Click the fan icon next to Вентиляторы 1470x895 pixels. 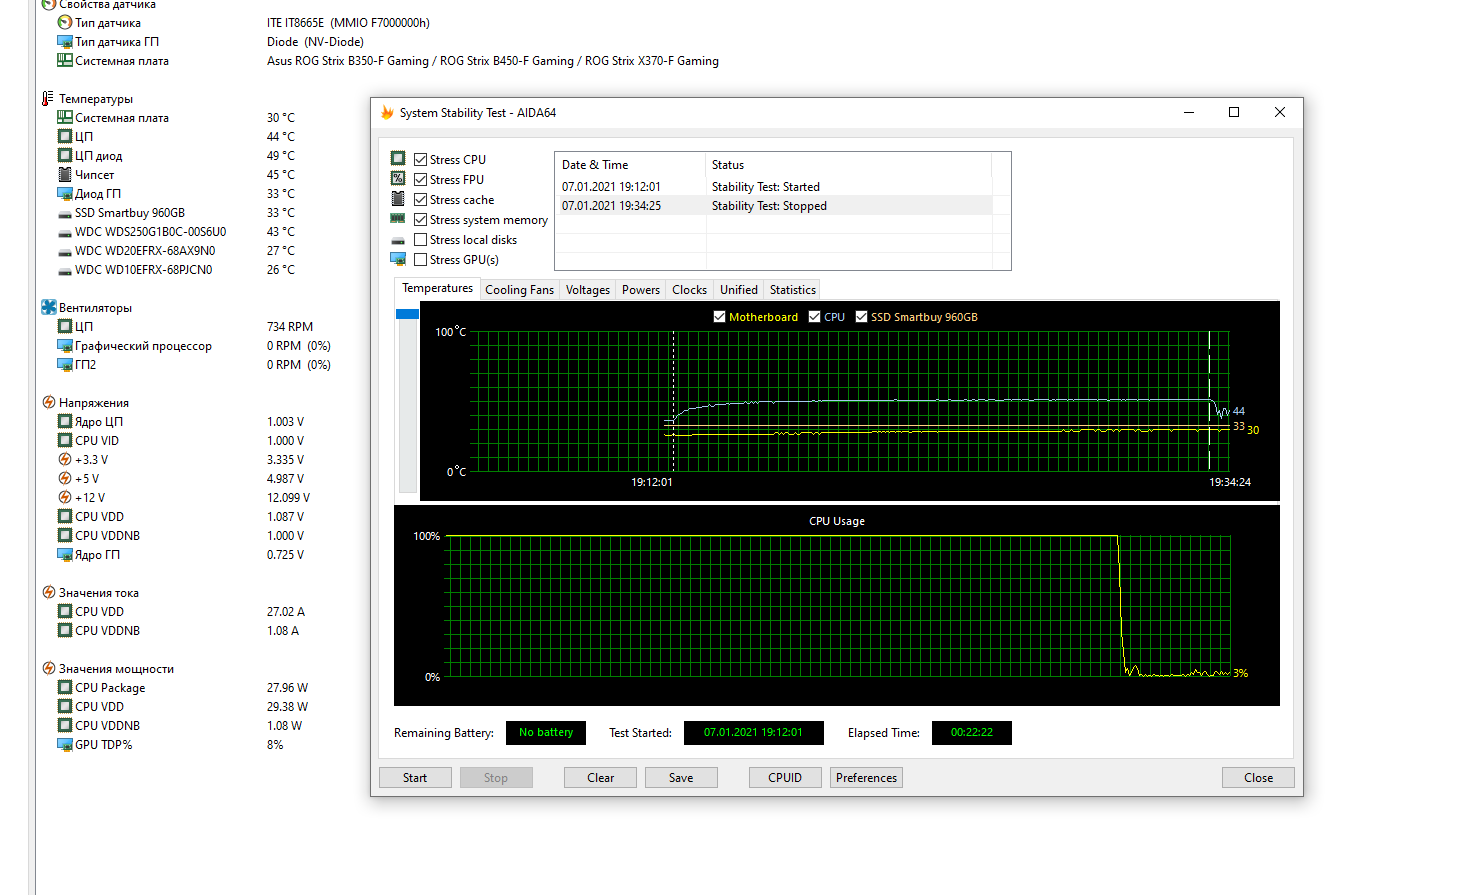pos(48,307)
